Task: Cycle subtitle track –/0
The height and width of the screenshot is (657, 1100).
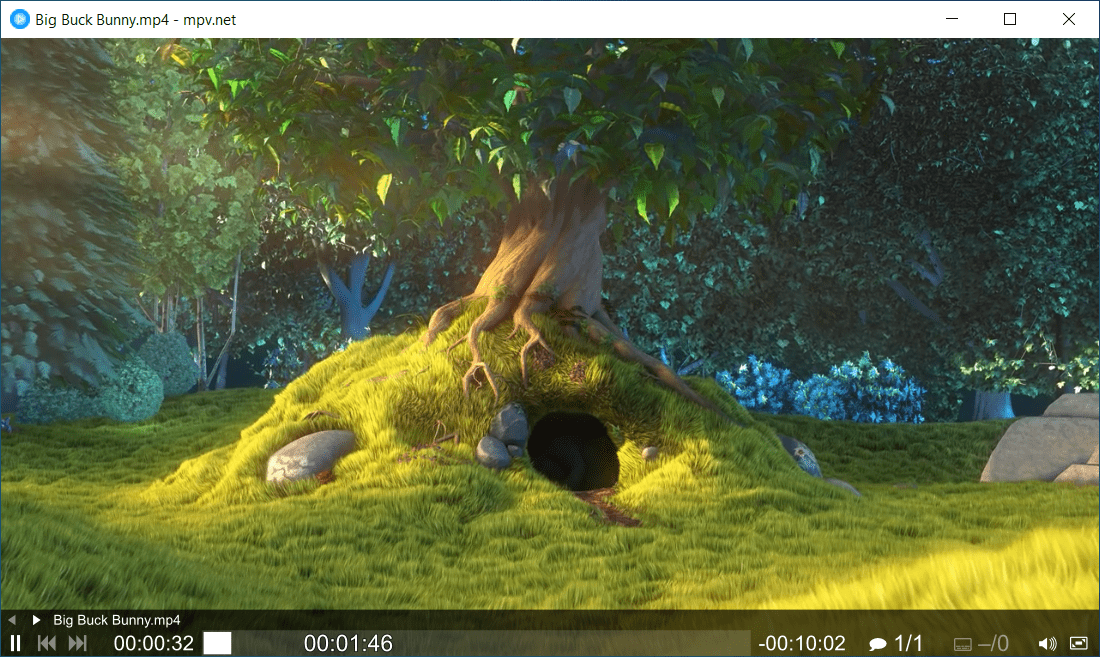Action: point(981,643)
